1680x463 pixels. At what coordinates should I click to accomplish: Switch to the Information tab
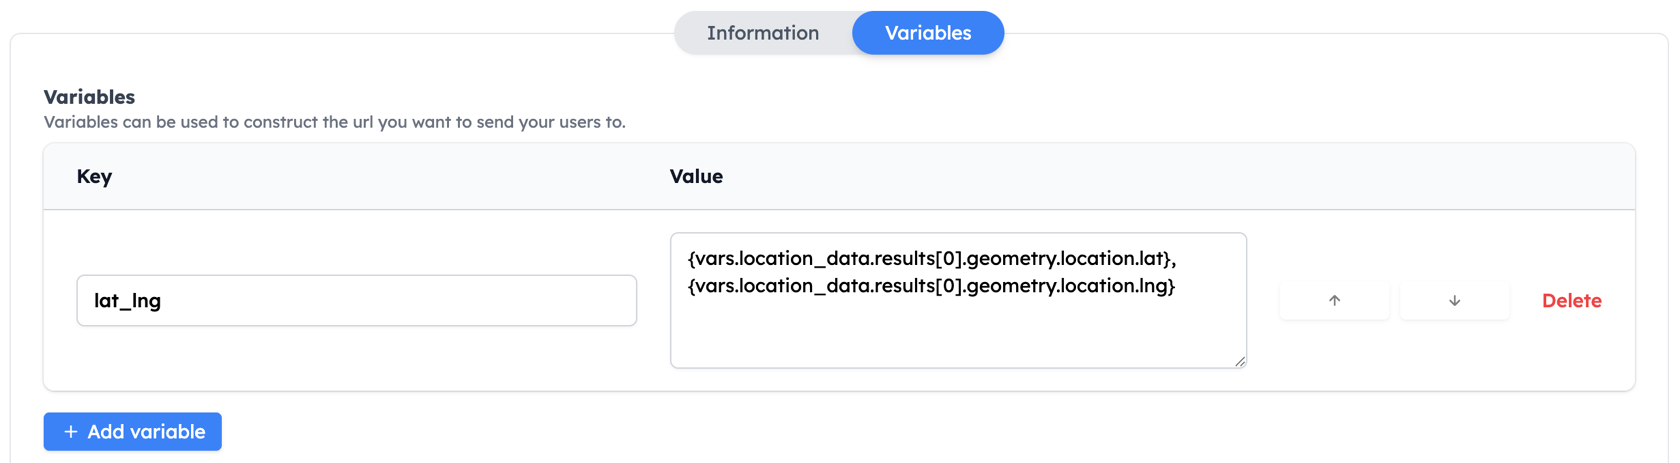pyautogui.click(x=763, y=33)
